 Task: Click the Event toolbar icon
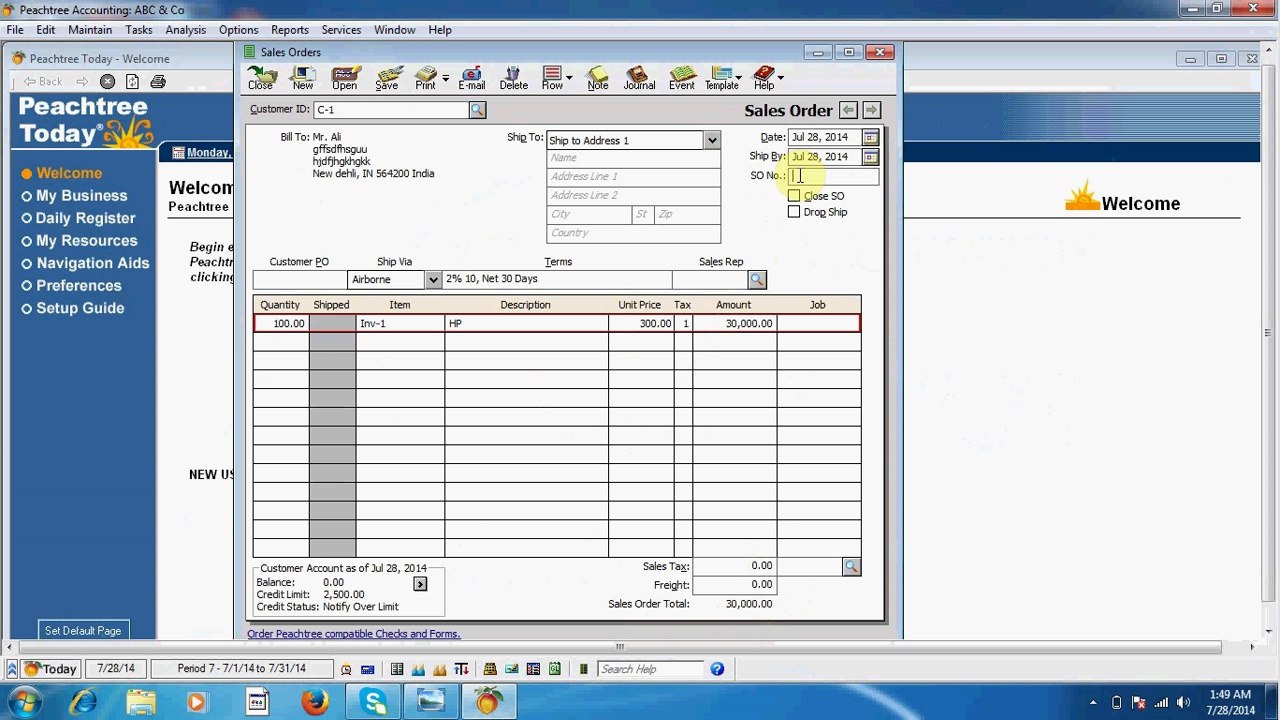(682, 78)
